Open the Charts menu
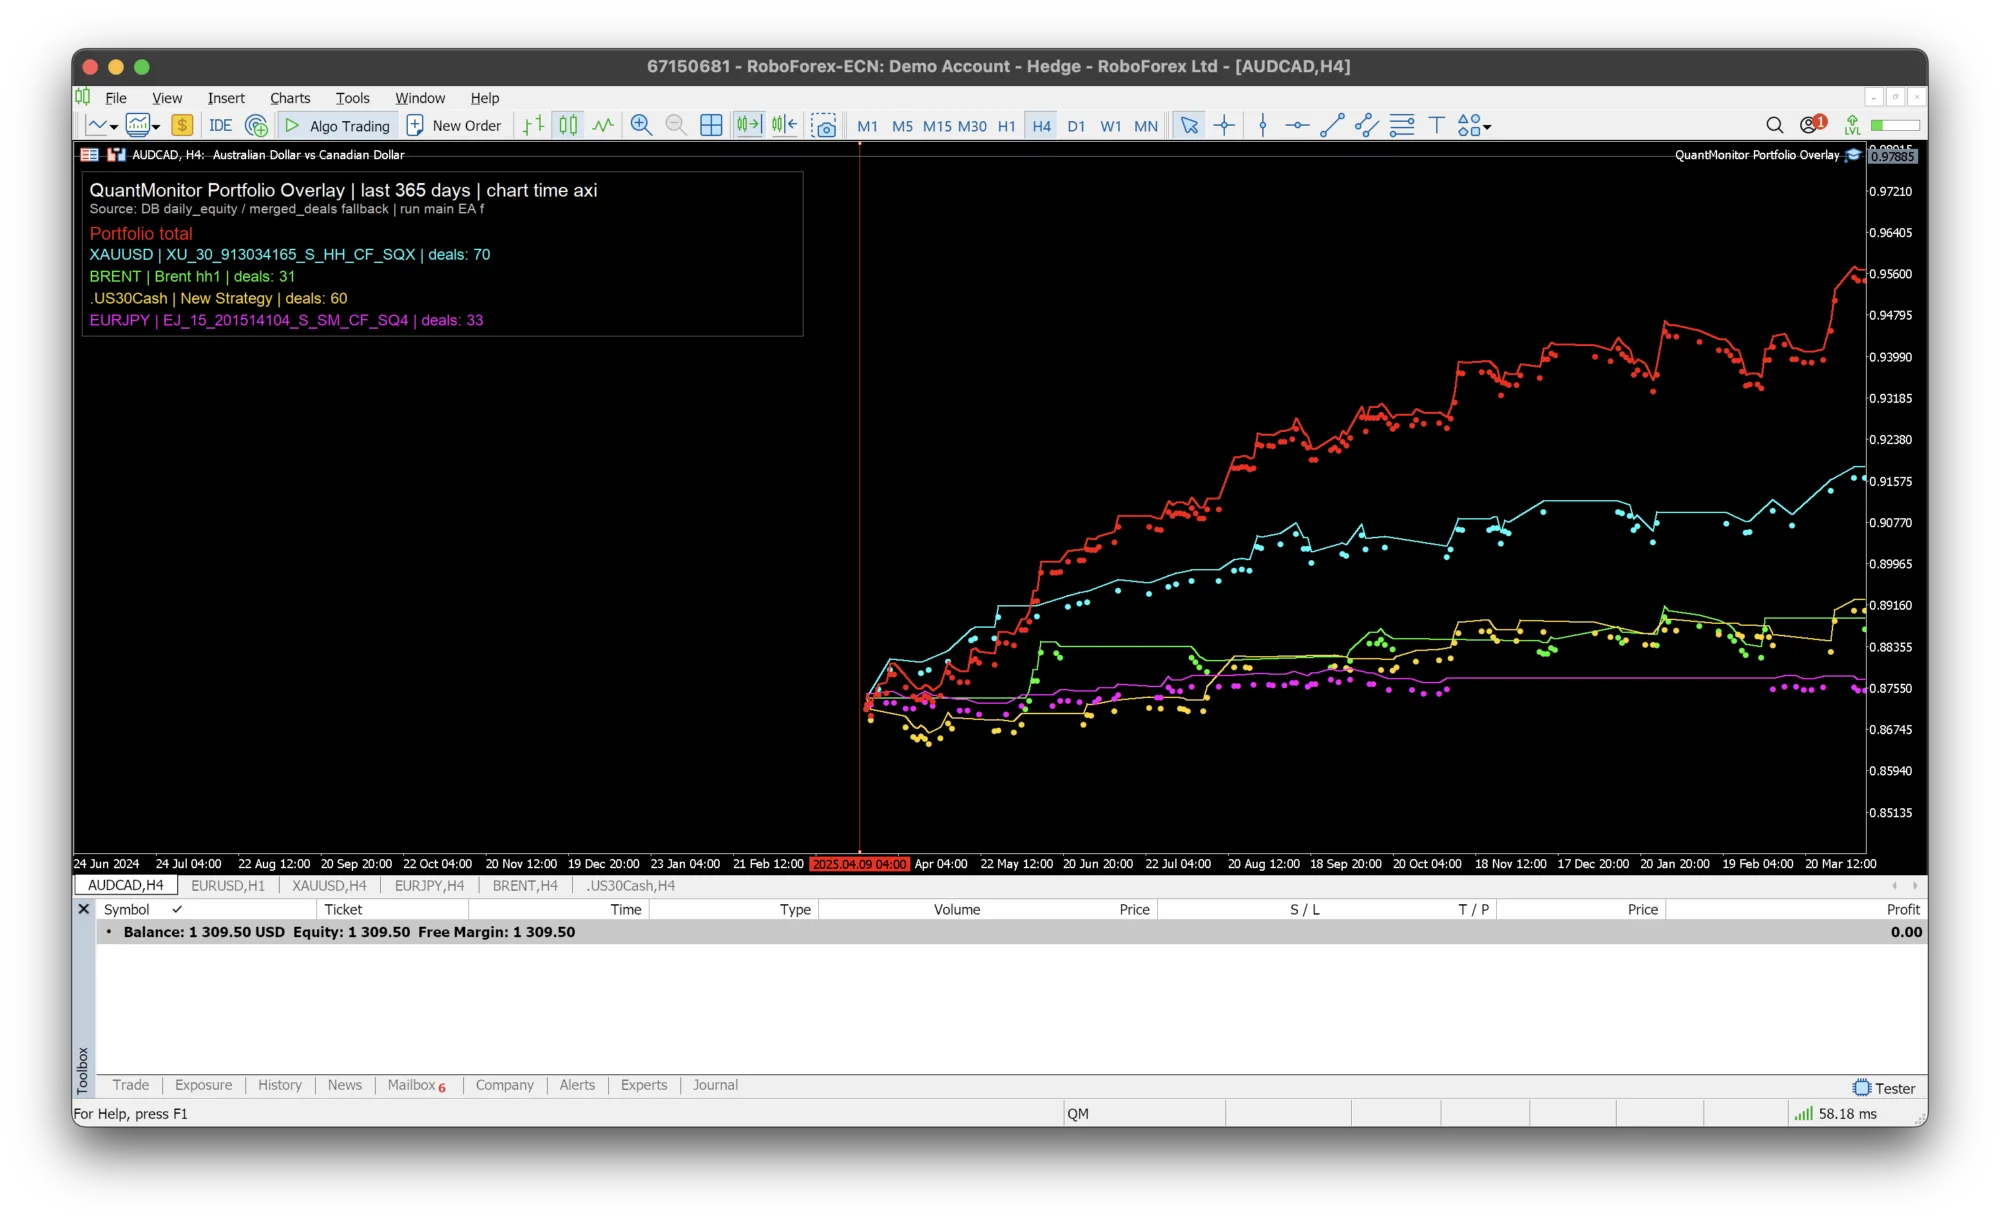This screenshot has height=1222, width=2000. 290,98
